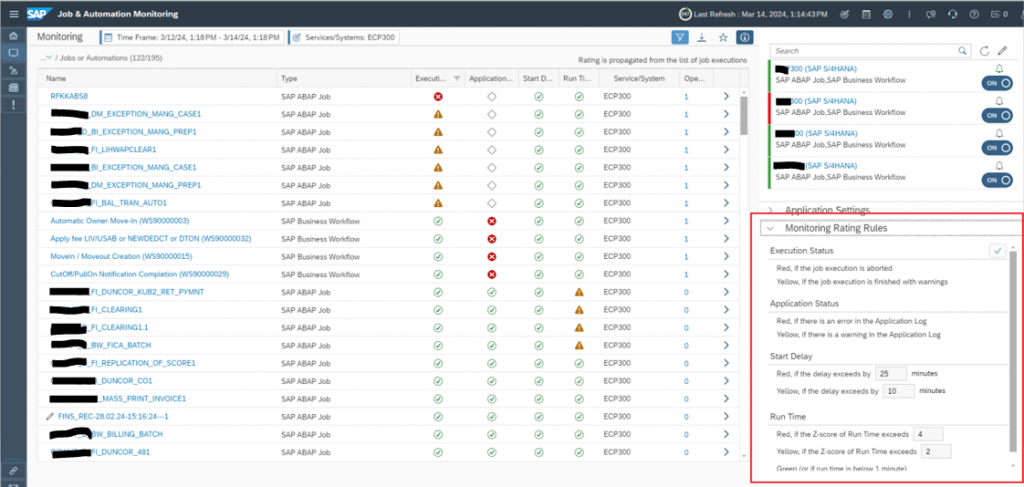Click the Service/System column header
Viewport: 1024px width, 487px height.
[639, 78]
